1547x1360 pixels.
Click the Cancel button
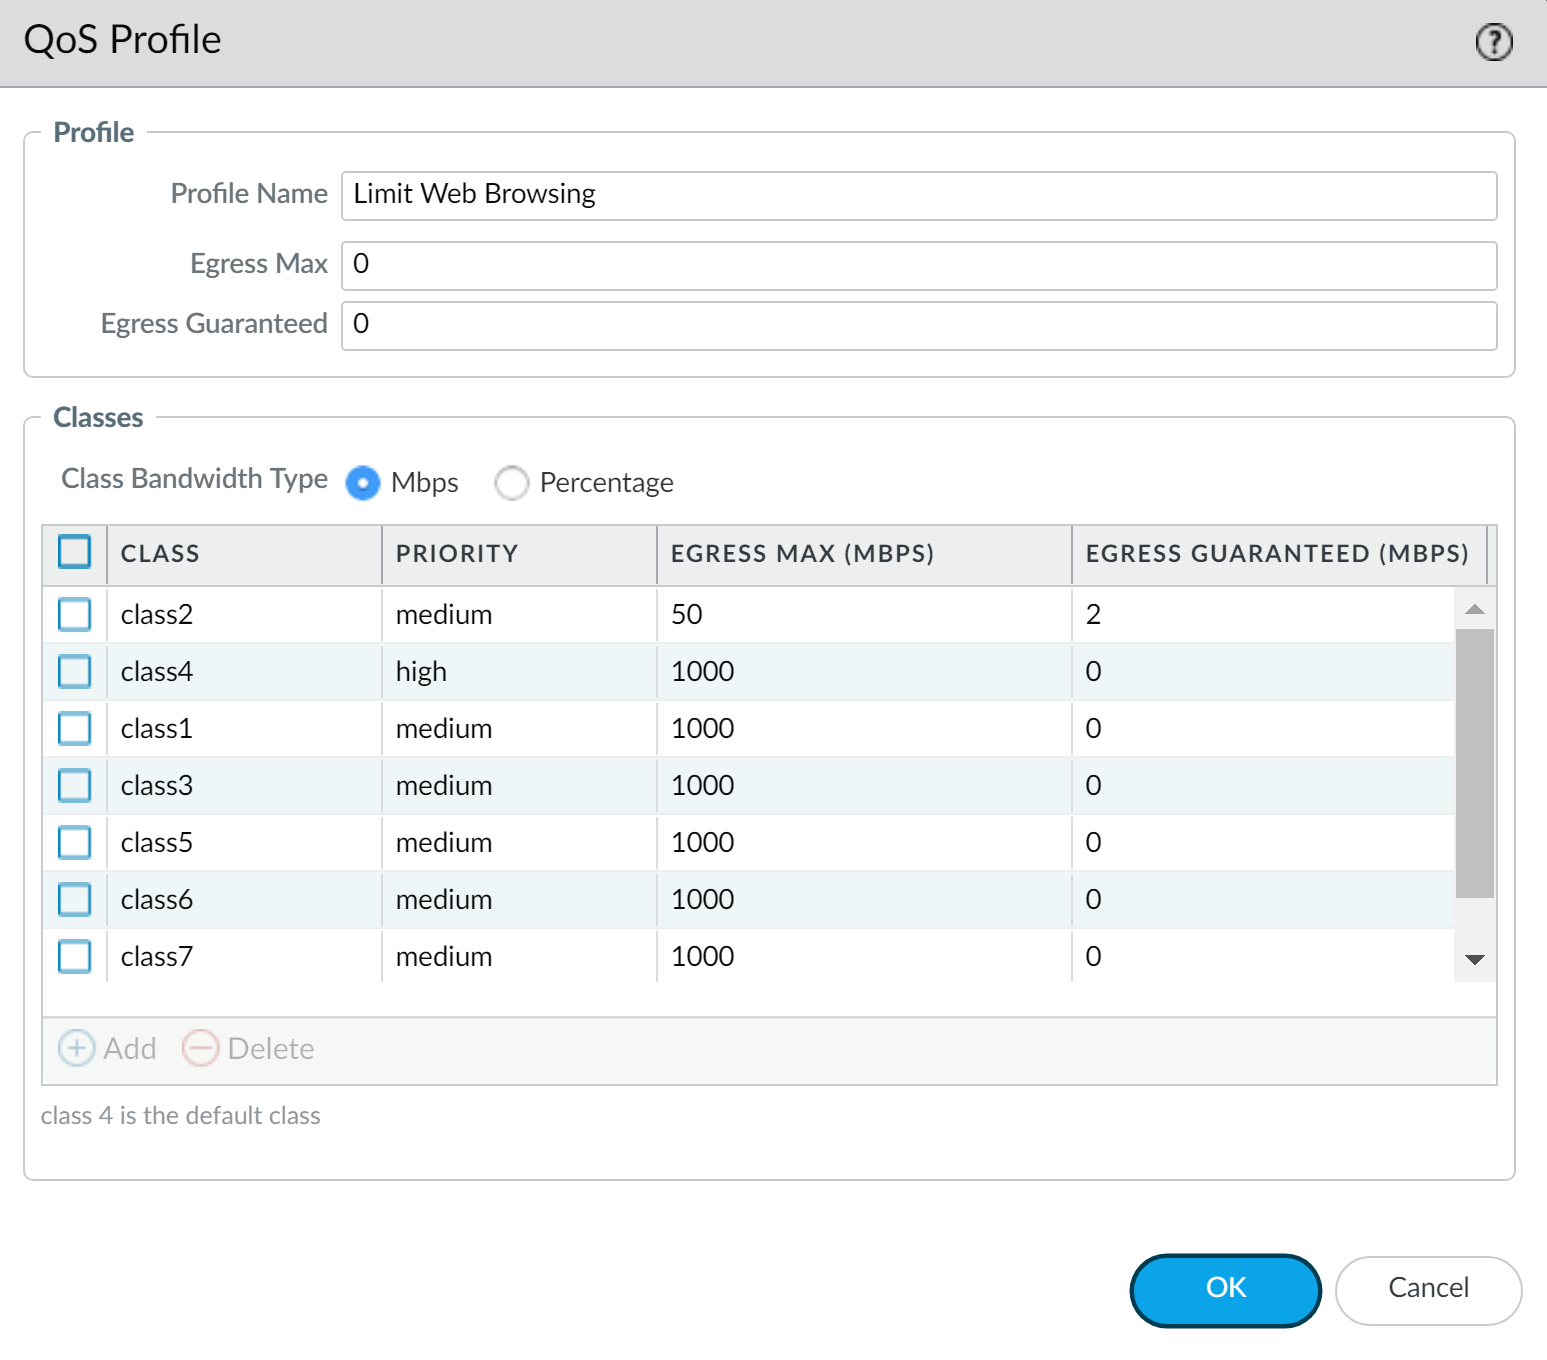[x=1428, y=1289]
